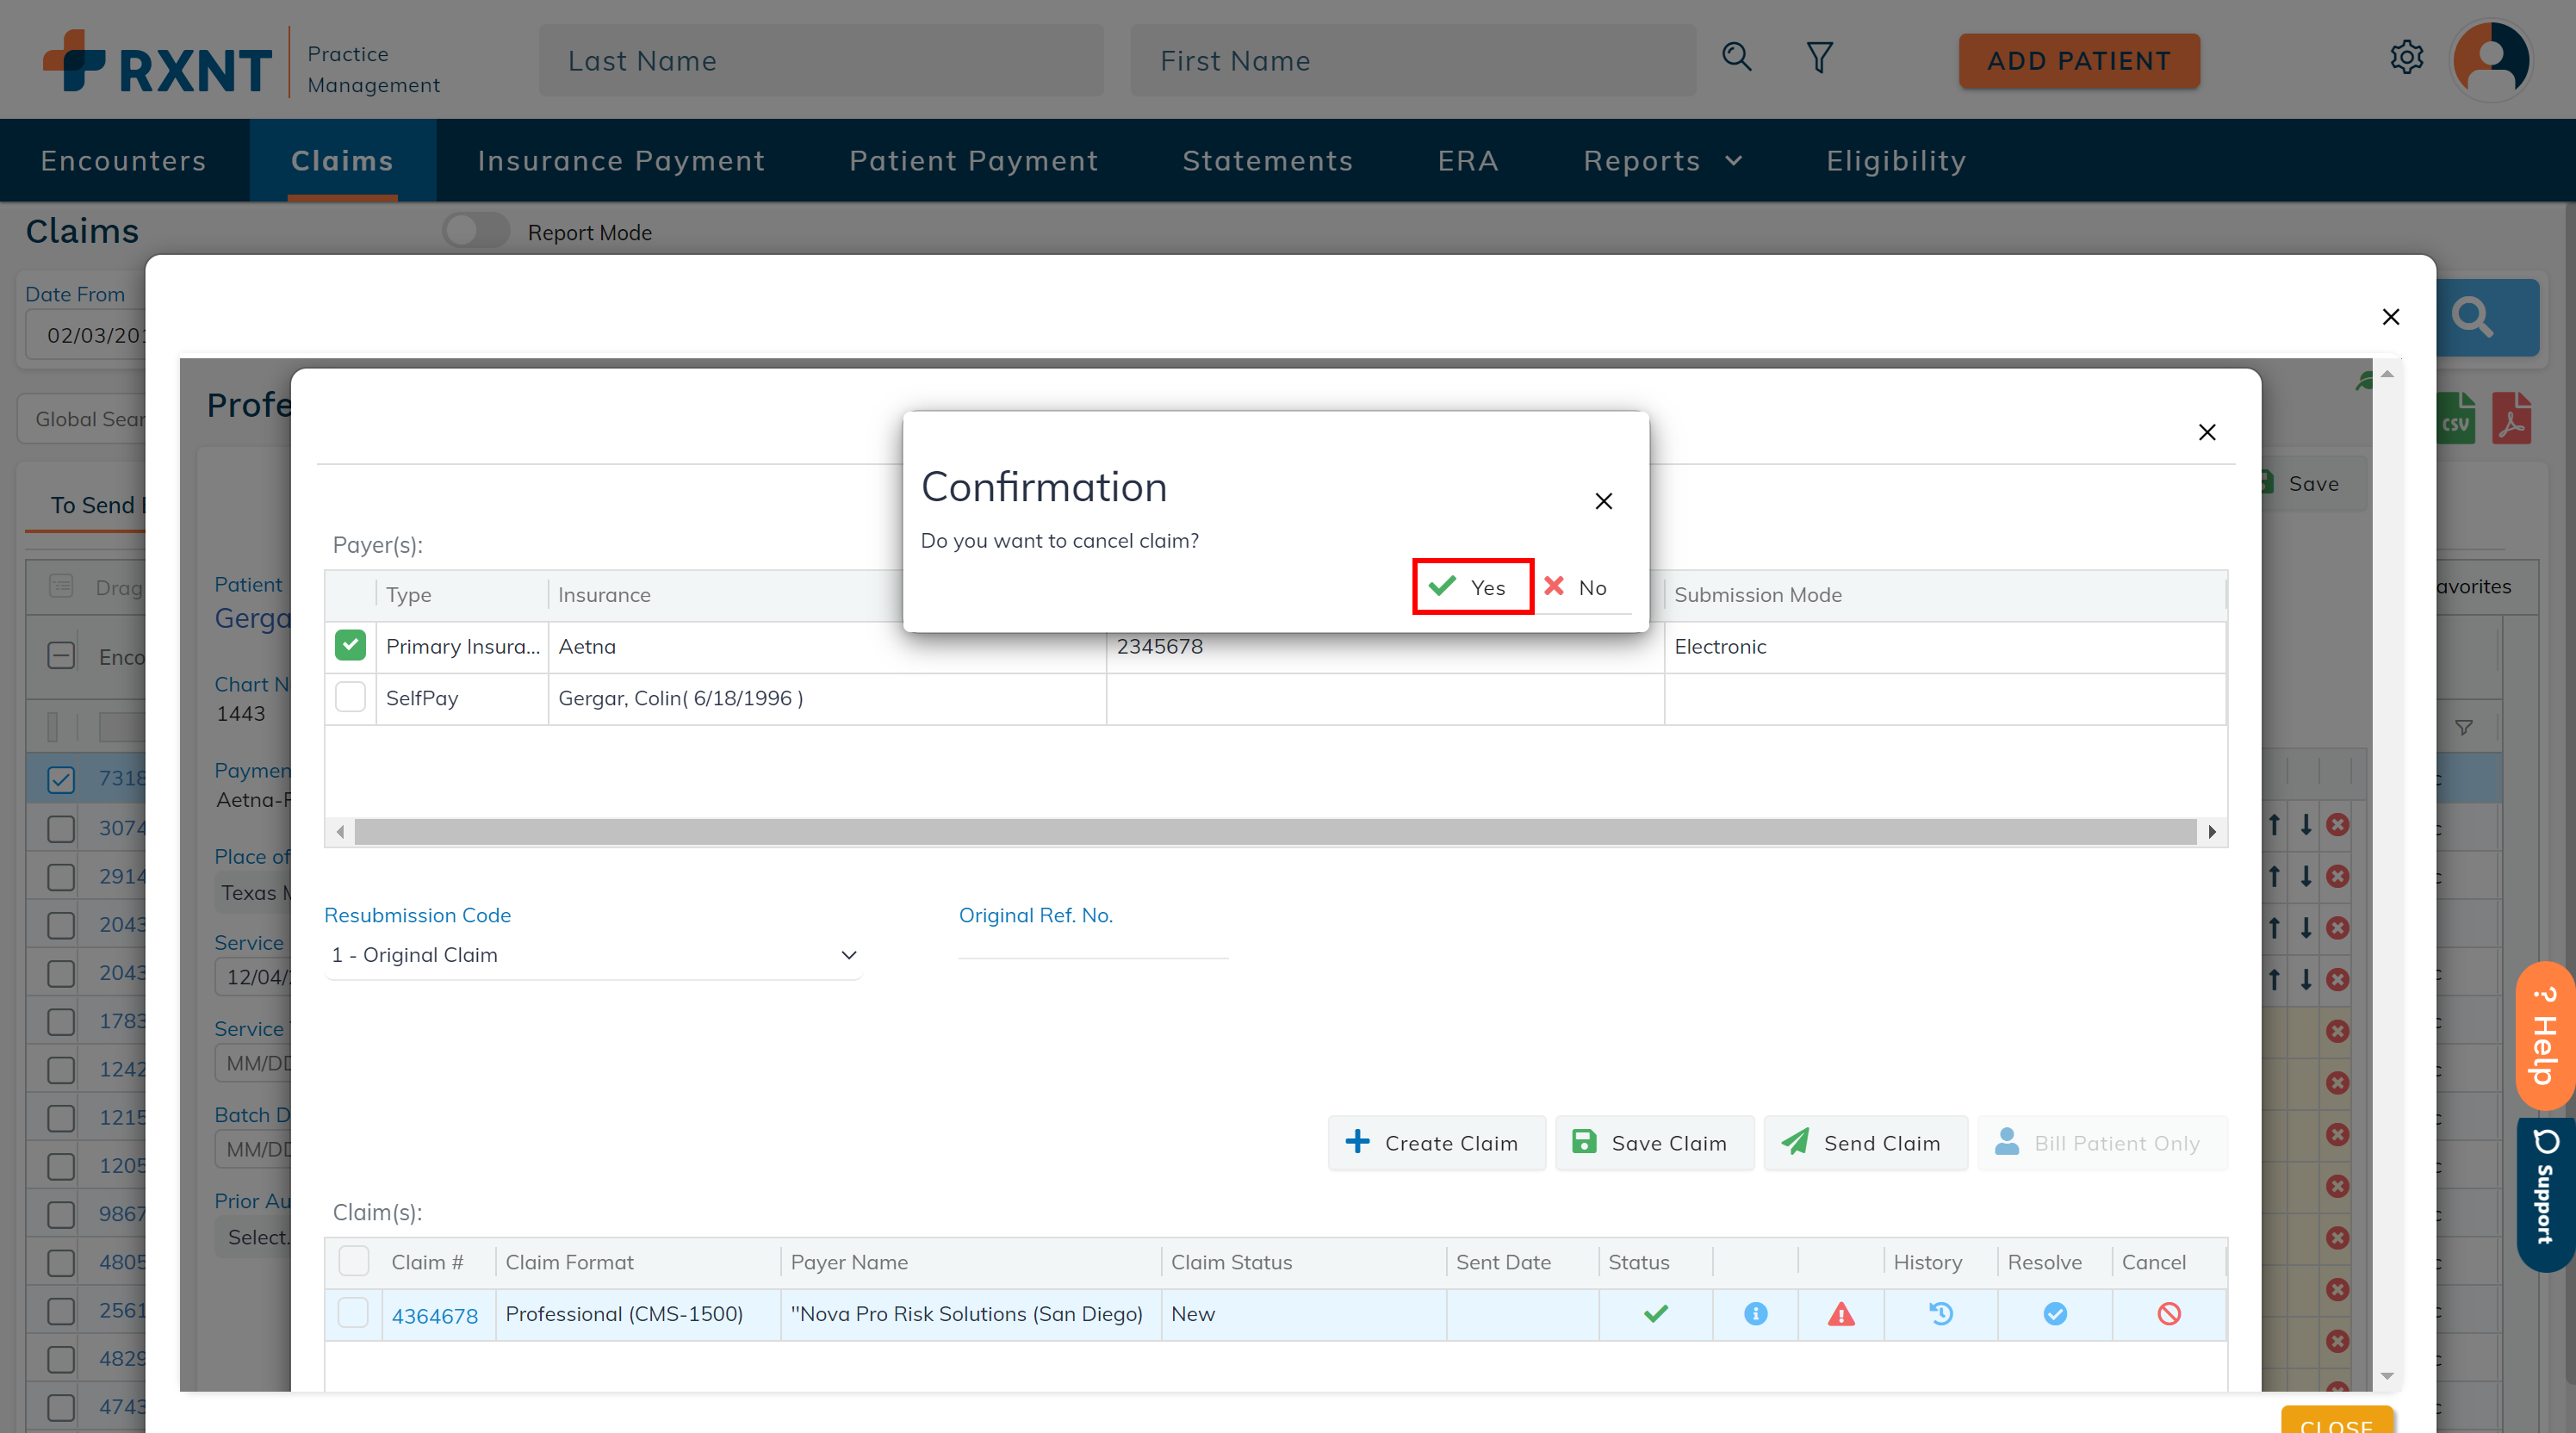Click the claim history icon
Screen dimensions: 2576x1433
(x=1941, y=1314)
